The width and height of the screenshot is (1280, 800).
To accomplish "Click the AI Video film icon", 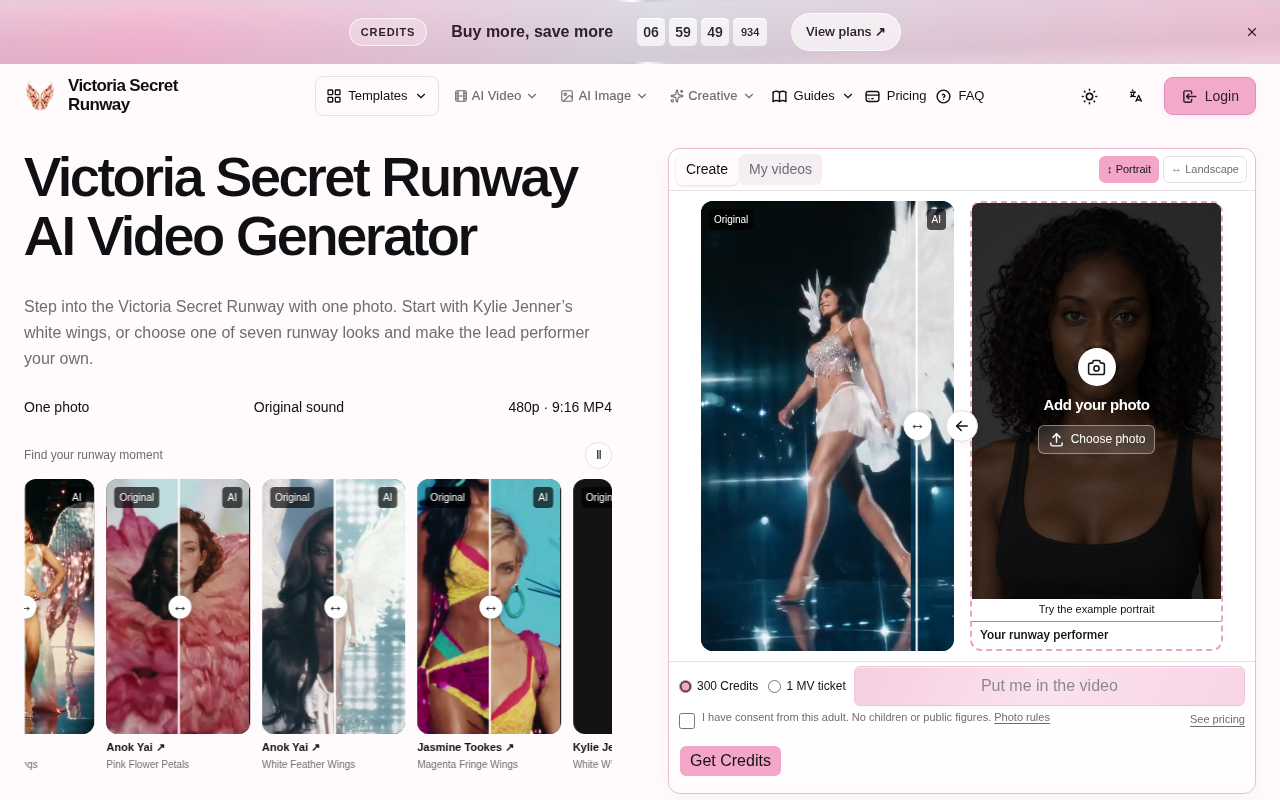I will tap(461, 96).
